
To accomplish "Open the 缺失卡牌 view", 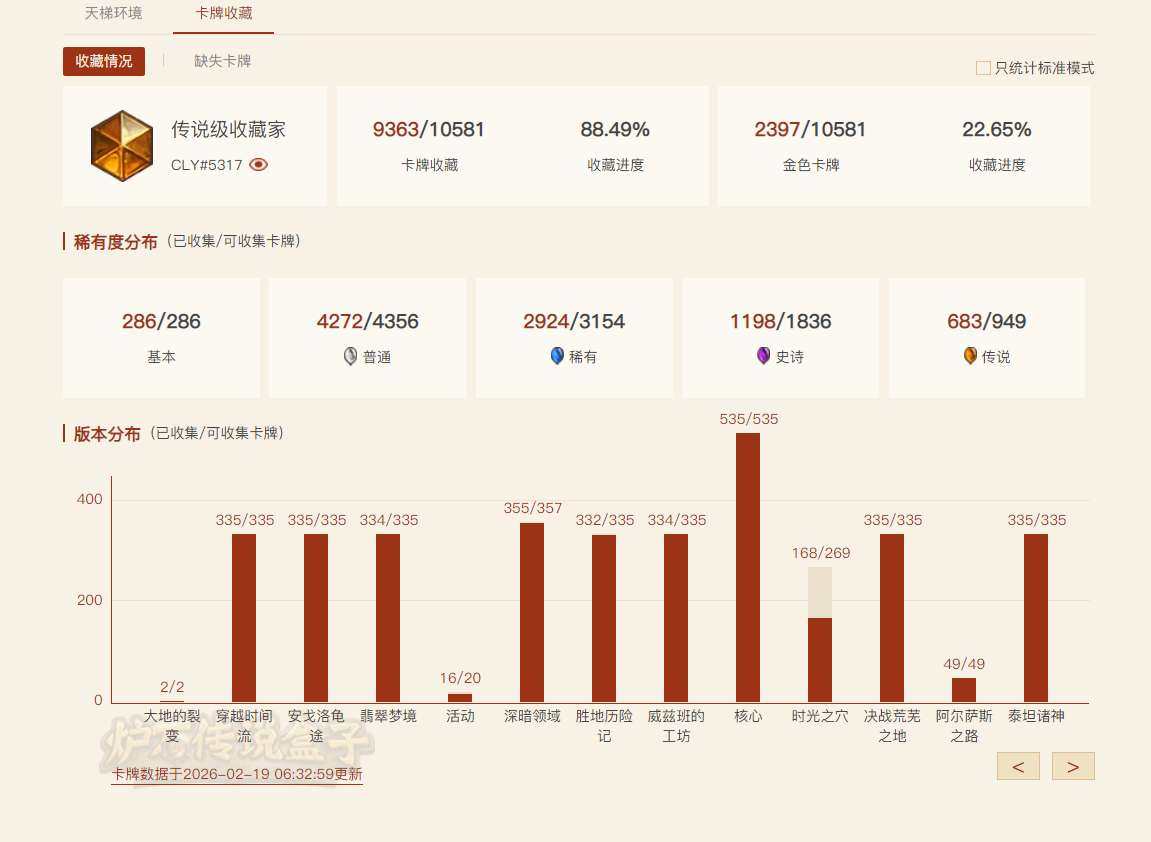I will (222, 61).
